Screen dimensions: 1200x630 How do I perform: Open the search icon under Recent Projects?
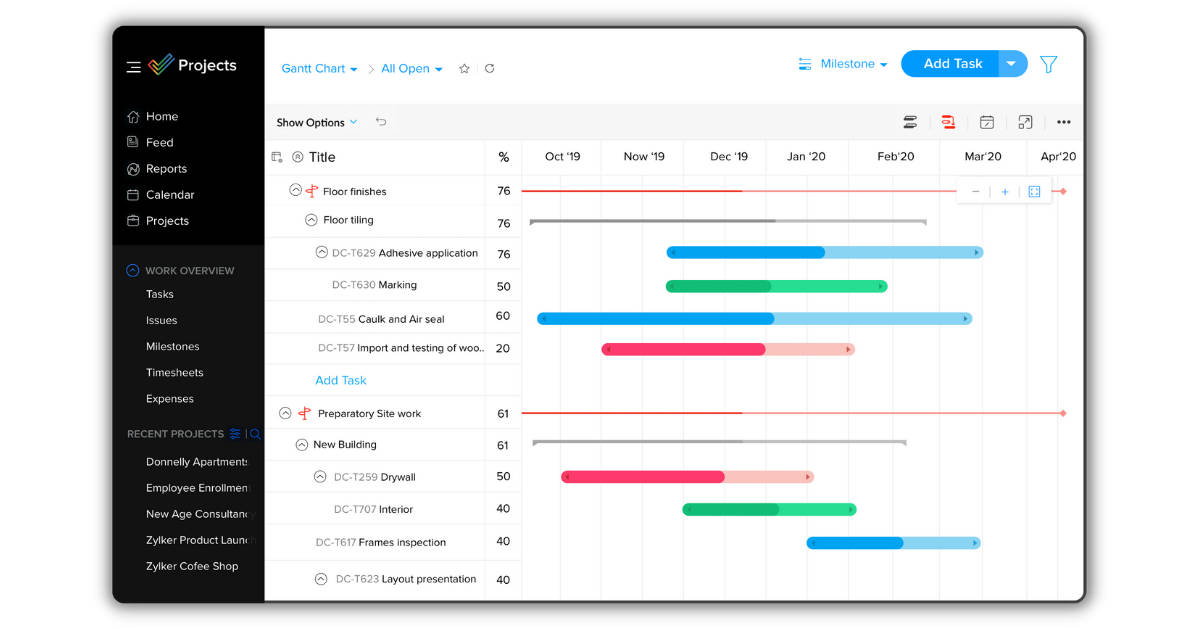[x=256, y=433]
